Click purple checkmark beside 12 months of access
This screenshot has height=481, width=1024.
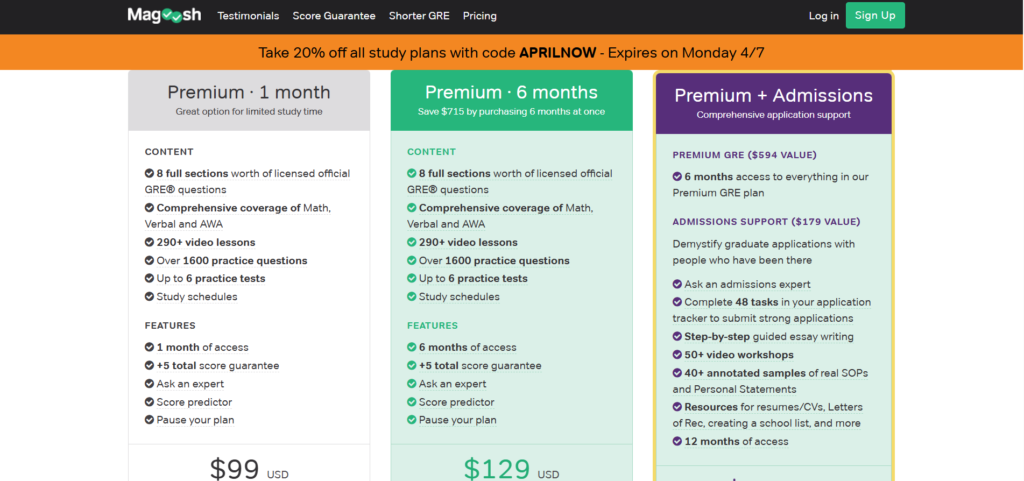coord(677,441)
